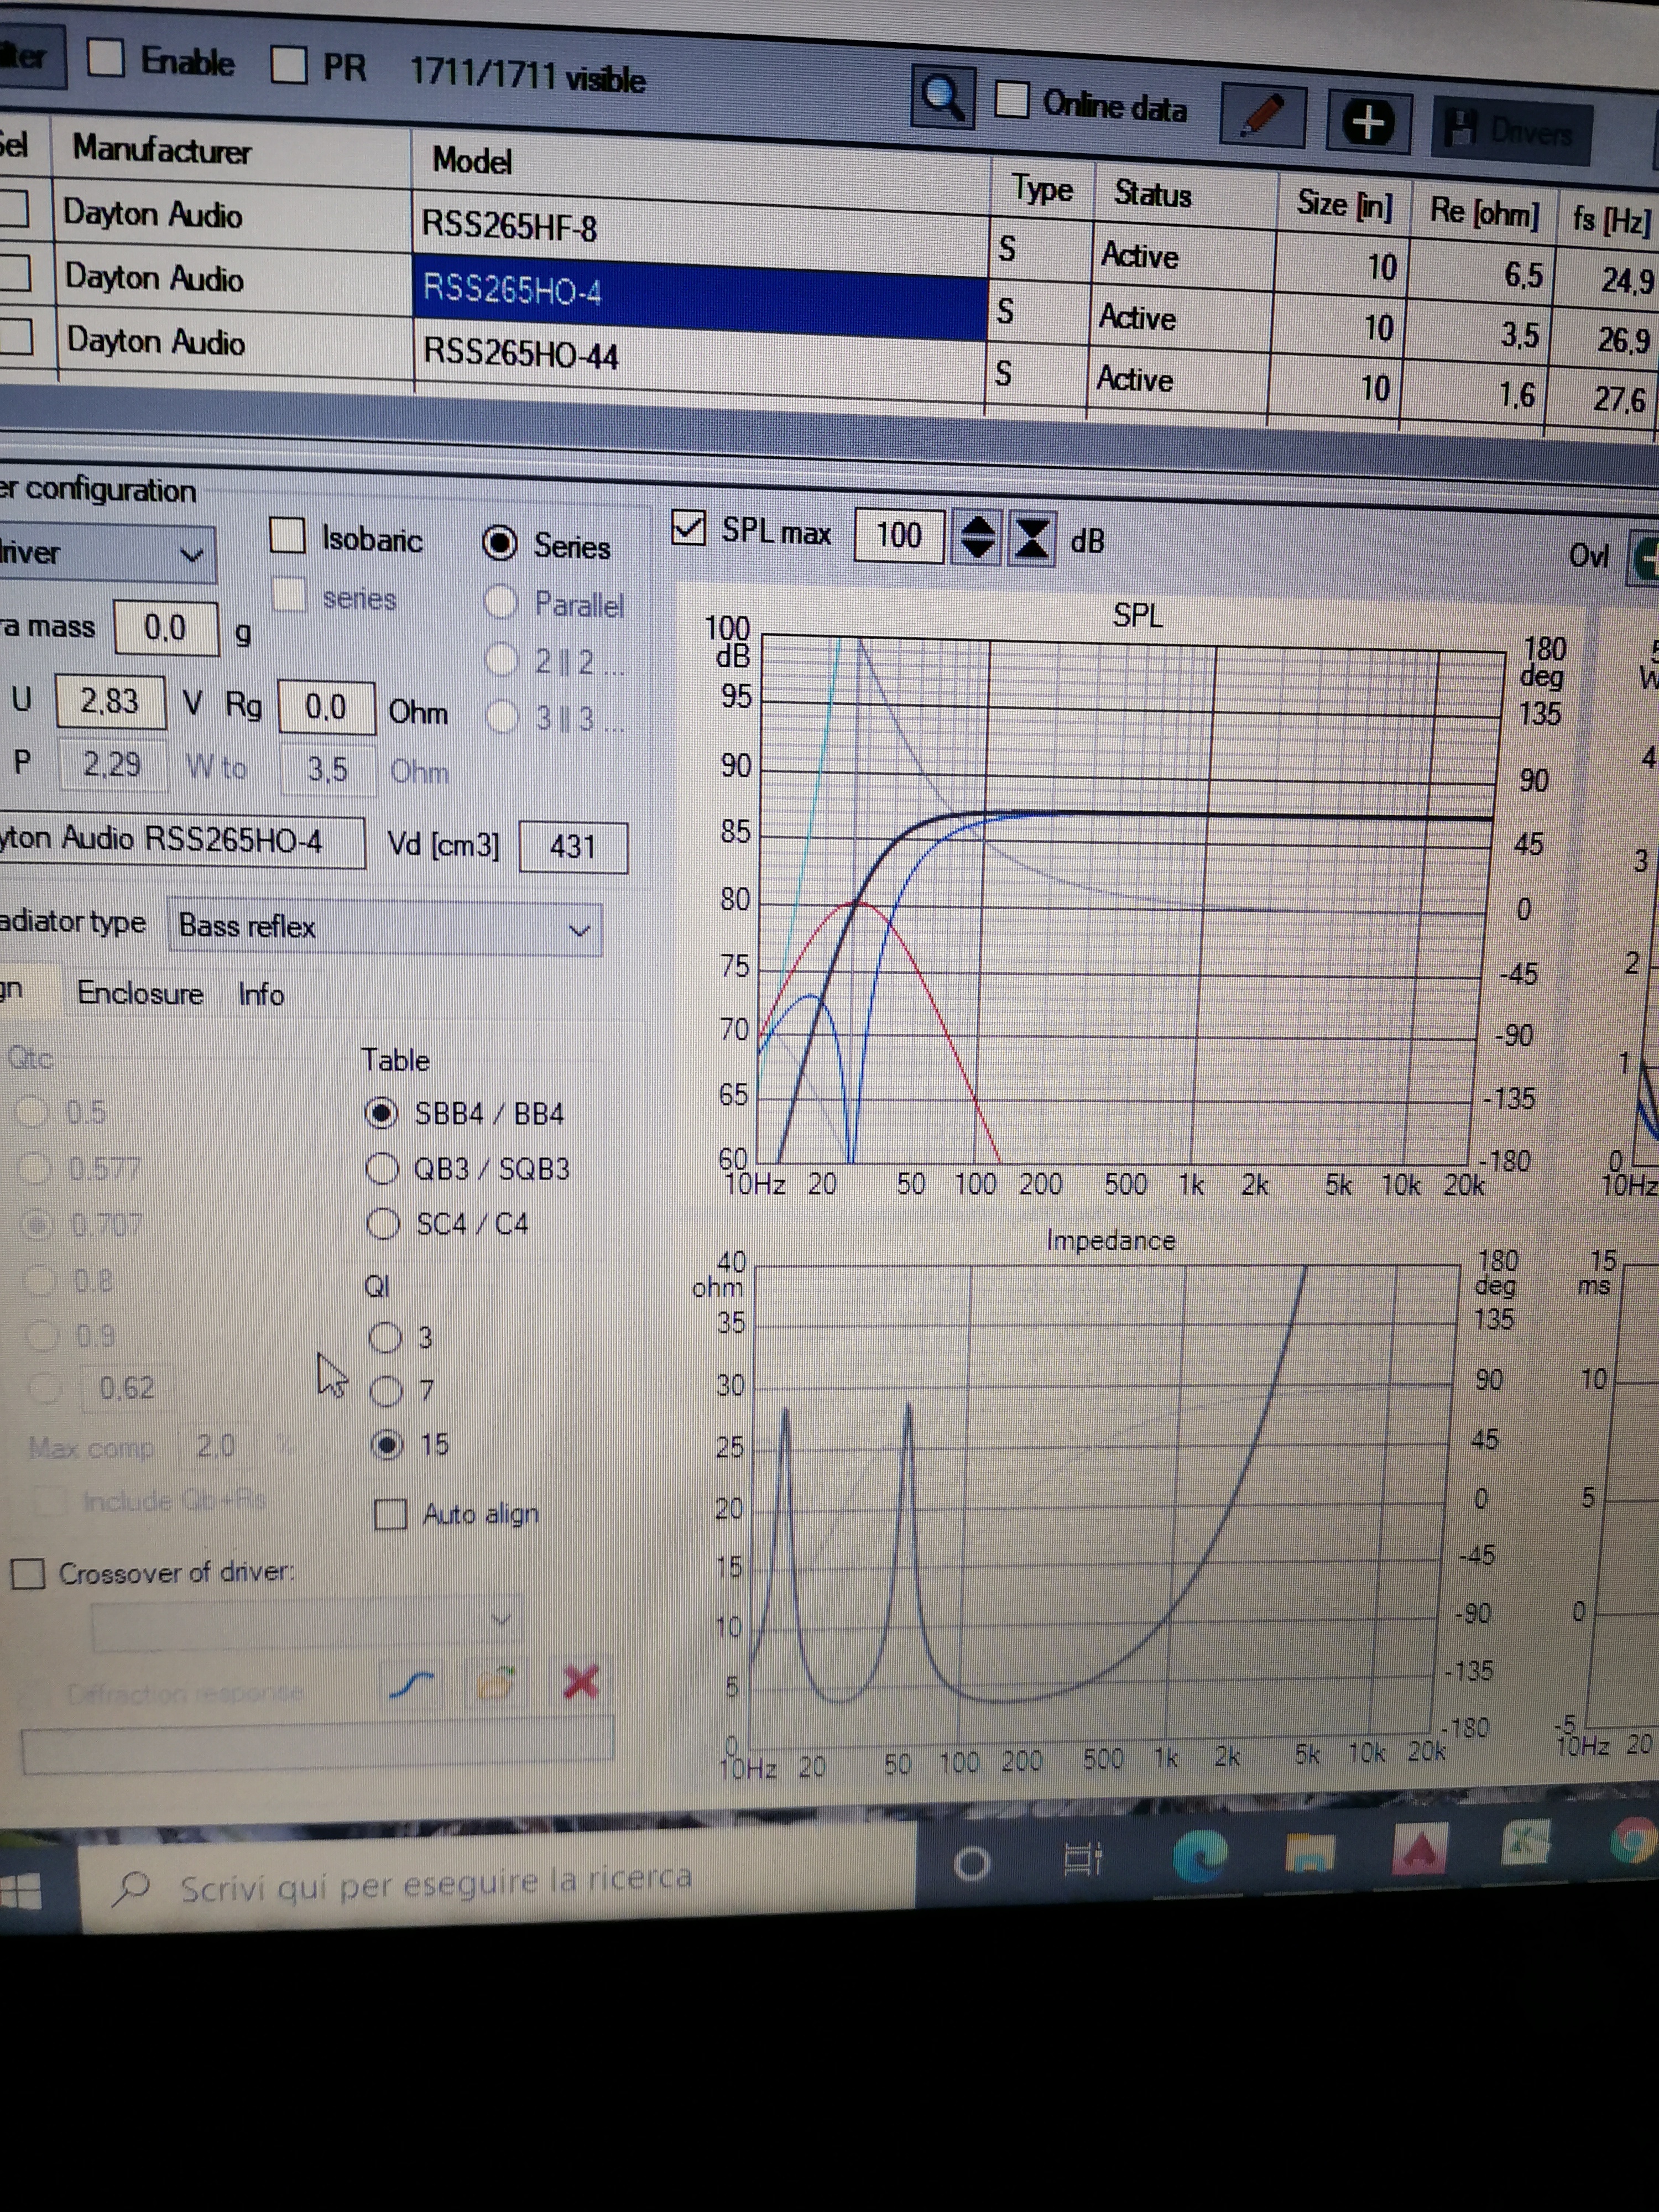The width and height of the screenshot is (1659, 2212).
Task: Set Ql to 7
Action: (x=386, y=1391)
